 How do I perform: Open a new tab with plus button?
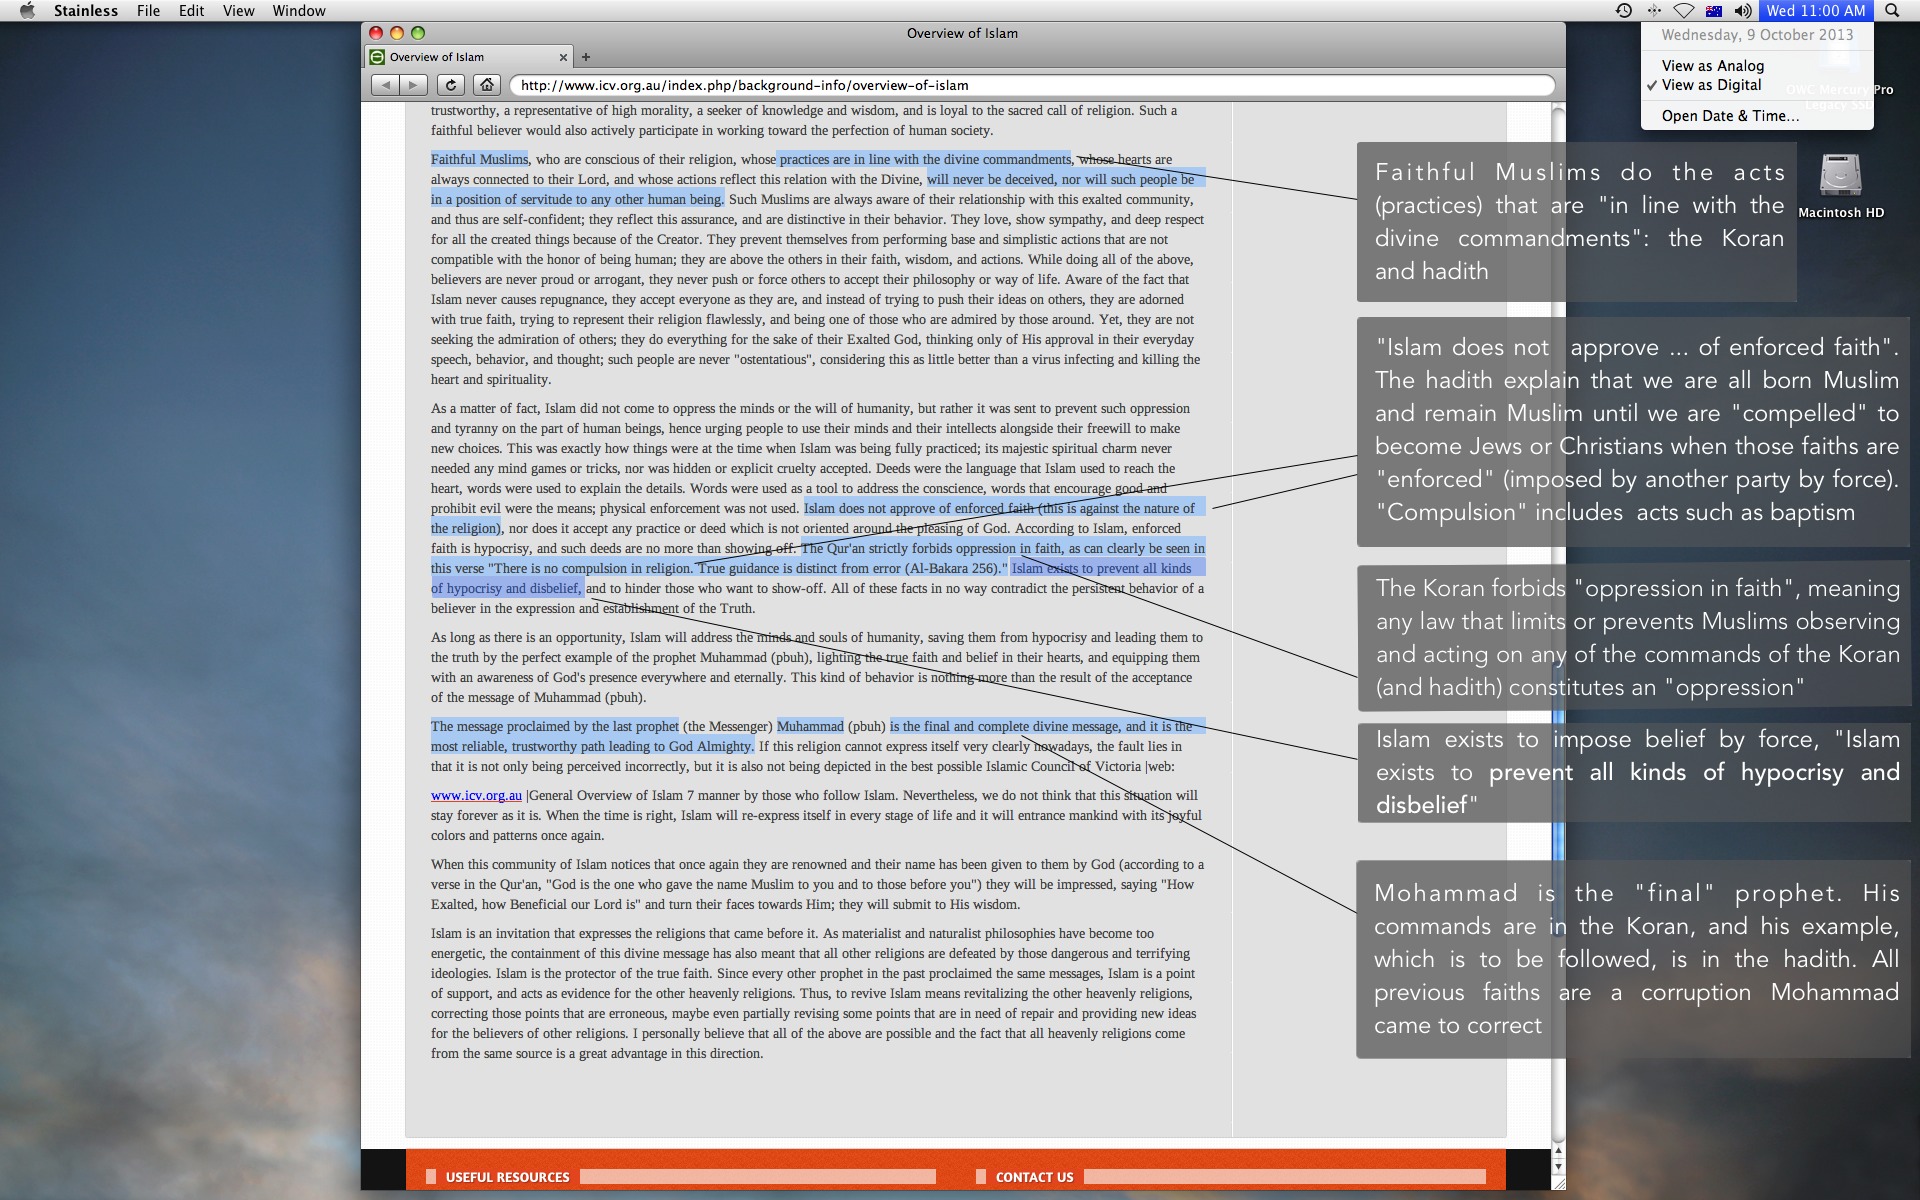(x=586, y=57)
